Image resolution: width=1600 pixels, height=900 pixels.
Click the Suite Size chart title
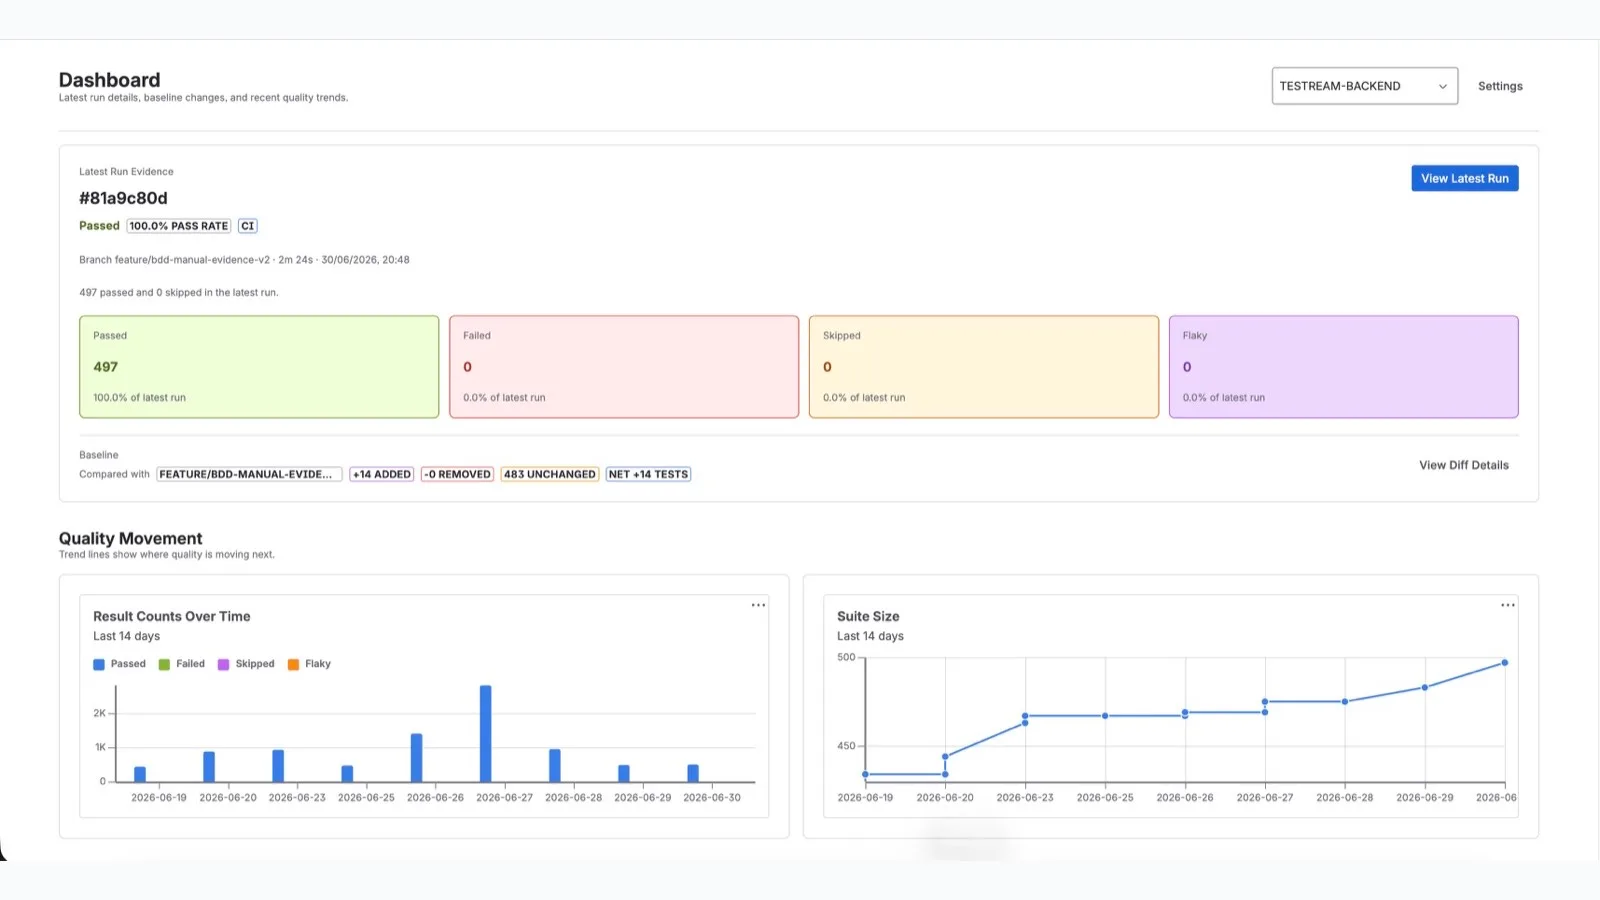[868, 617]
